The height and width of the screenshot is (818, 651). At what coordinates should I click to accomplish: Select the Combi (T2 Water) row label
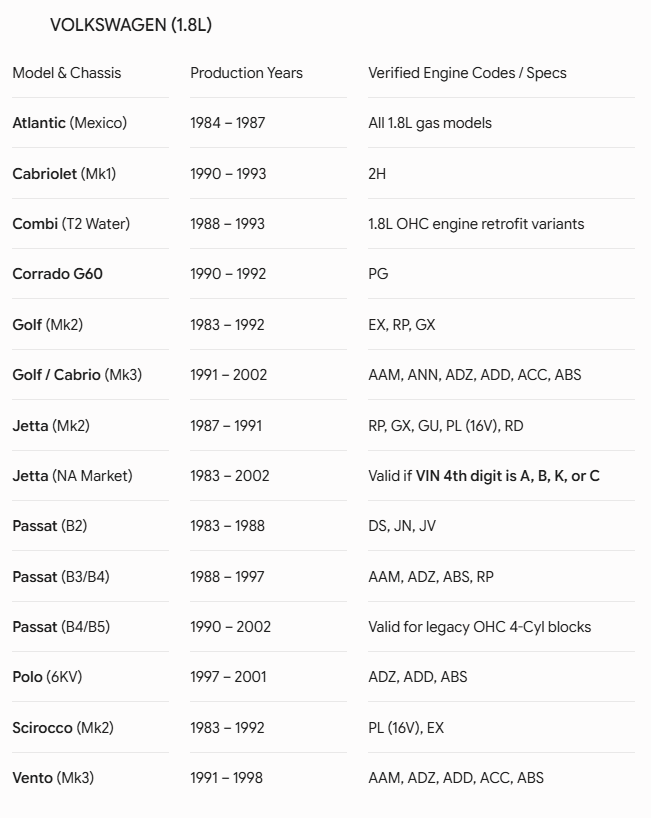(x=71, y=224)
